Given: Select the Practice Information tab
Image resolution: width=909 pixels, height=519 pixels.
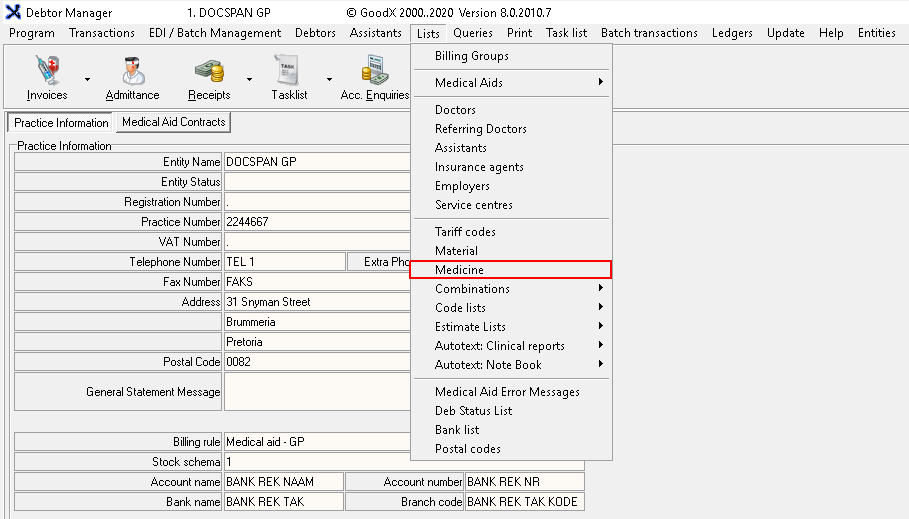Looking at the screenshot, I should click(61, 123).
